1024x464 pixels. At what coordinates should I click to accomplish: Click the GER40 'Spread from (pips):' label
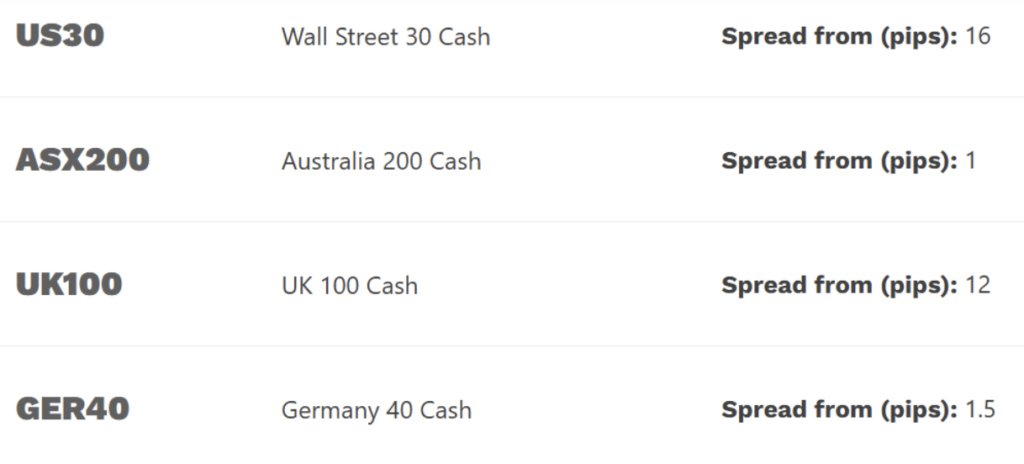point(839,410)
